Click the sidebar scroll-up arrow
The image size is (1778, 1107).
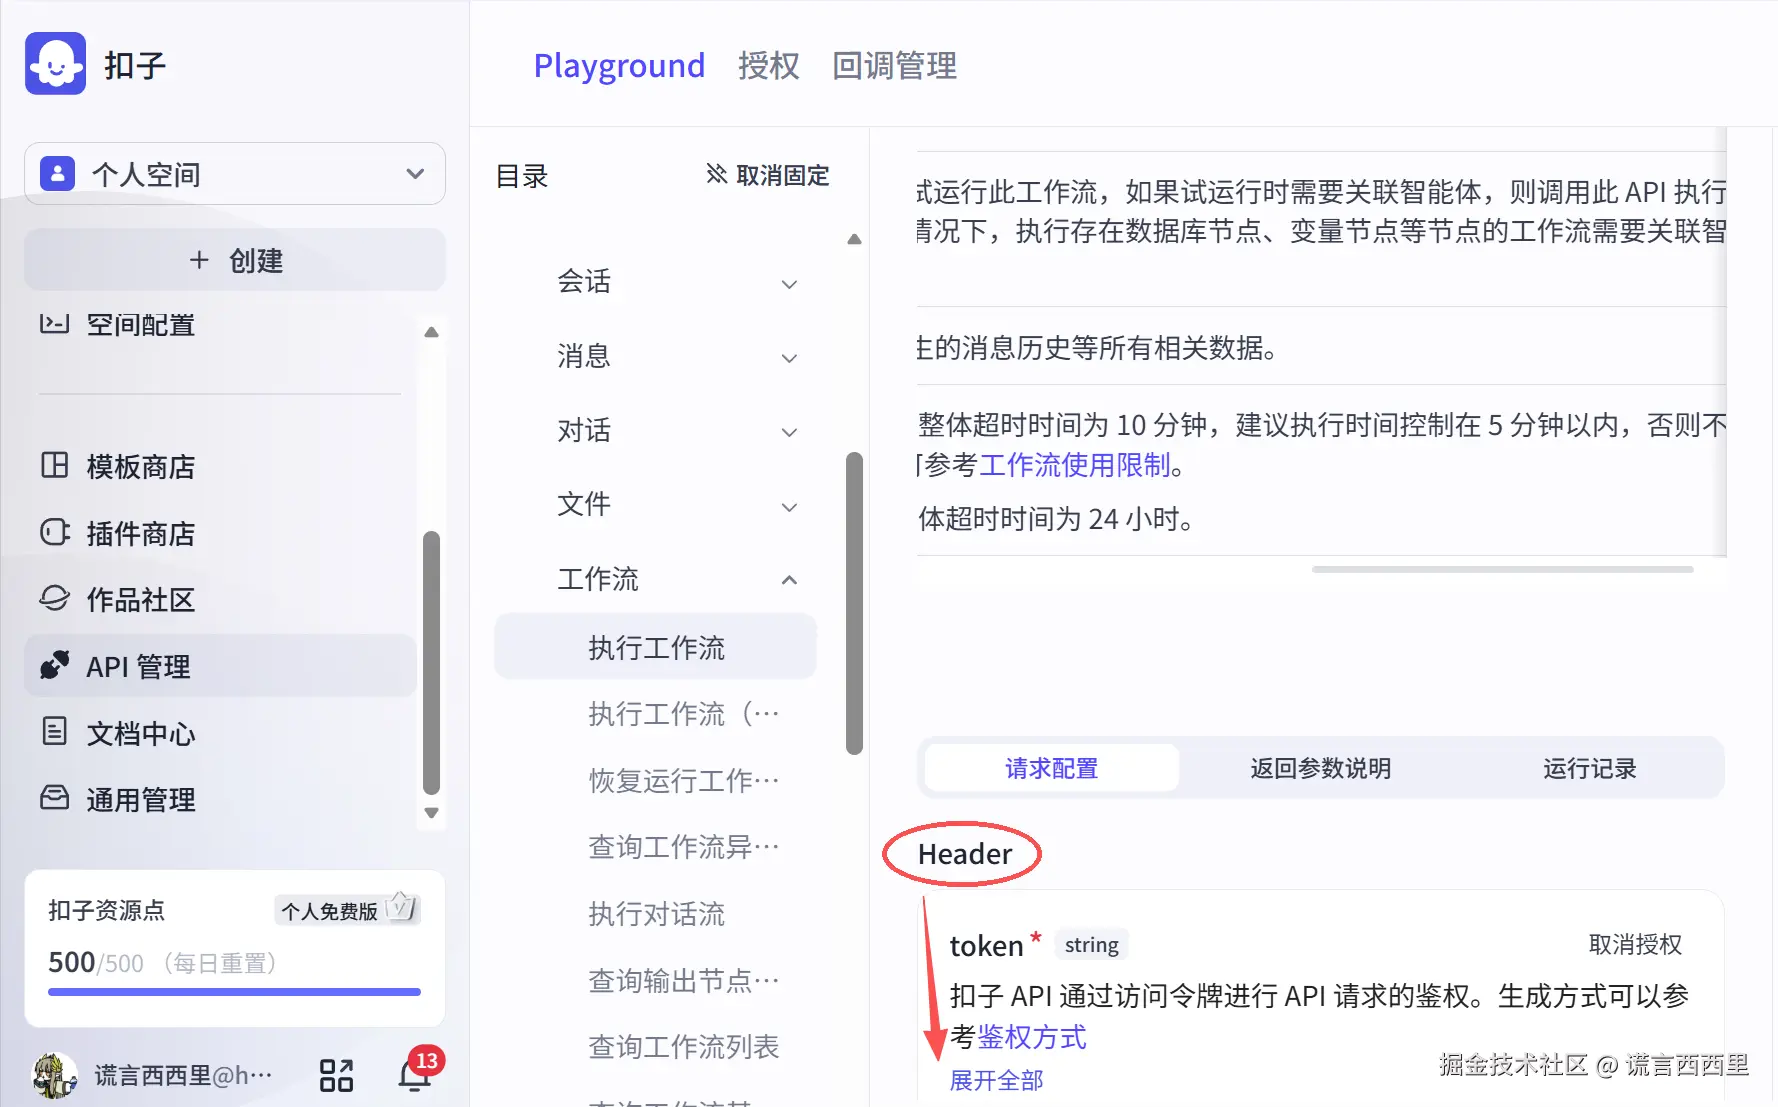coord(431,332)
